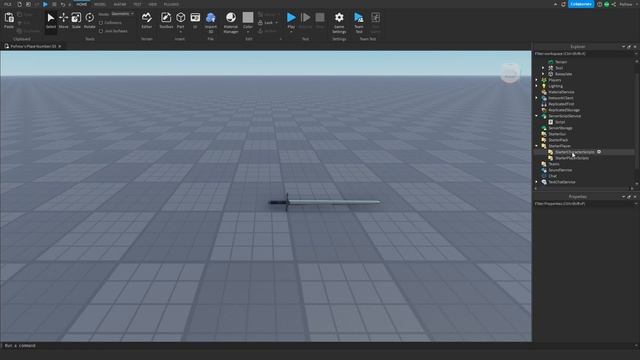Select StarterCharacterScripts in Explorer
640x360 pixels.
pos(574,152)
